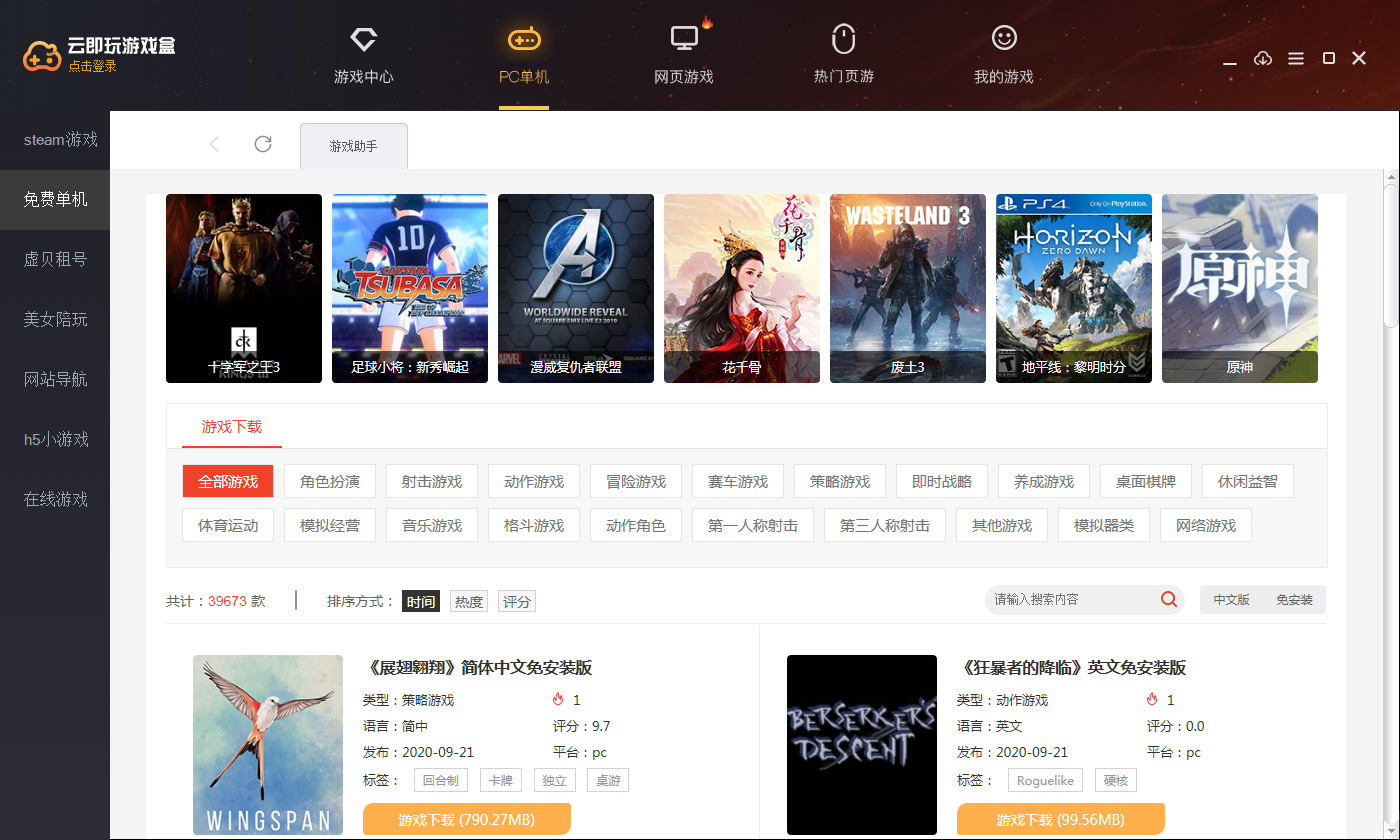1400x840 pixels.
Task: Open the 废土3 game banner
Action: point(908,288)
